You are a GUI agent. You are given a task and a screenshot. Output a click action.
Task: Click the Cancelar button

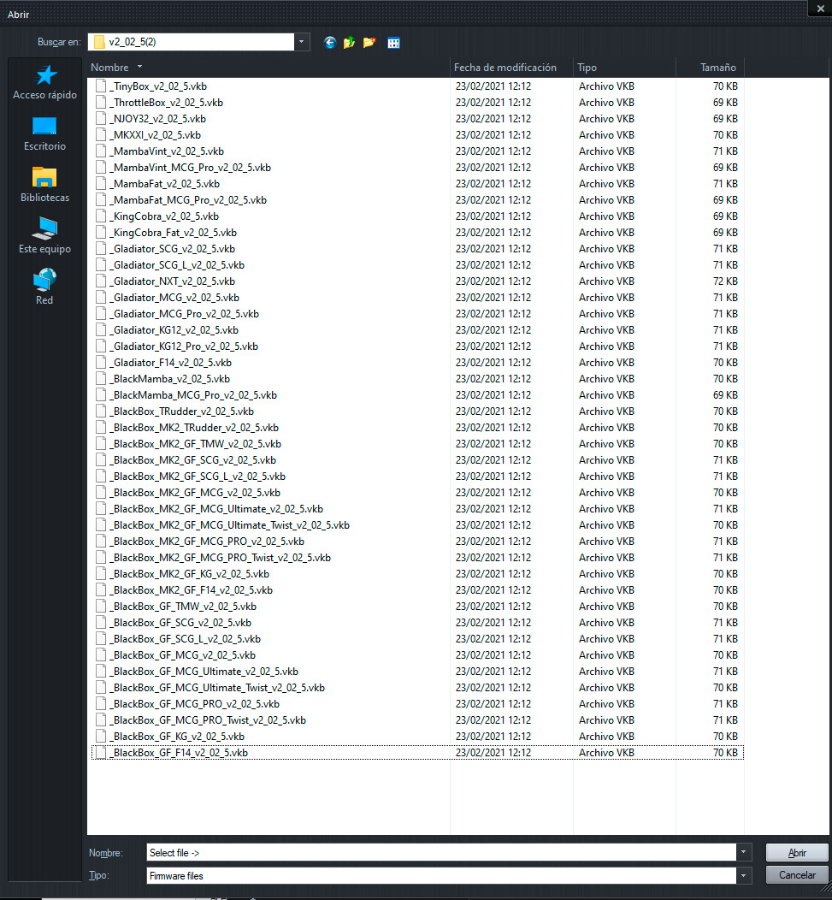(796, 875)
